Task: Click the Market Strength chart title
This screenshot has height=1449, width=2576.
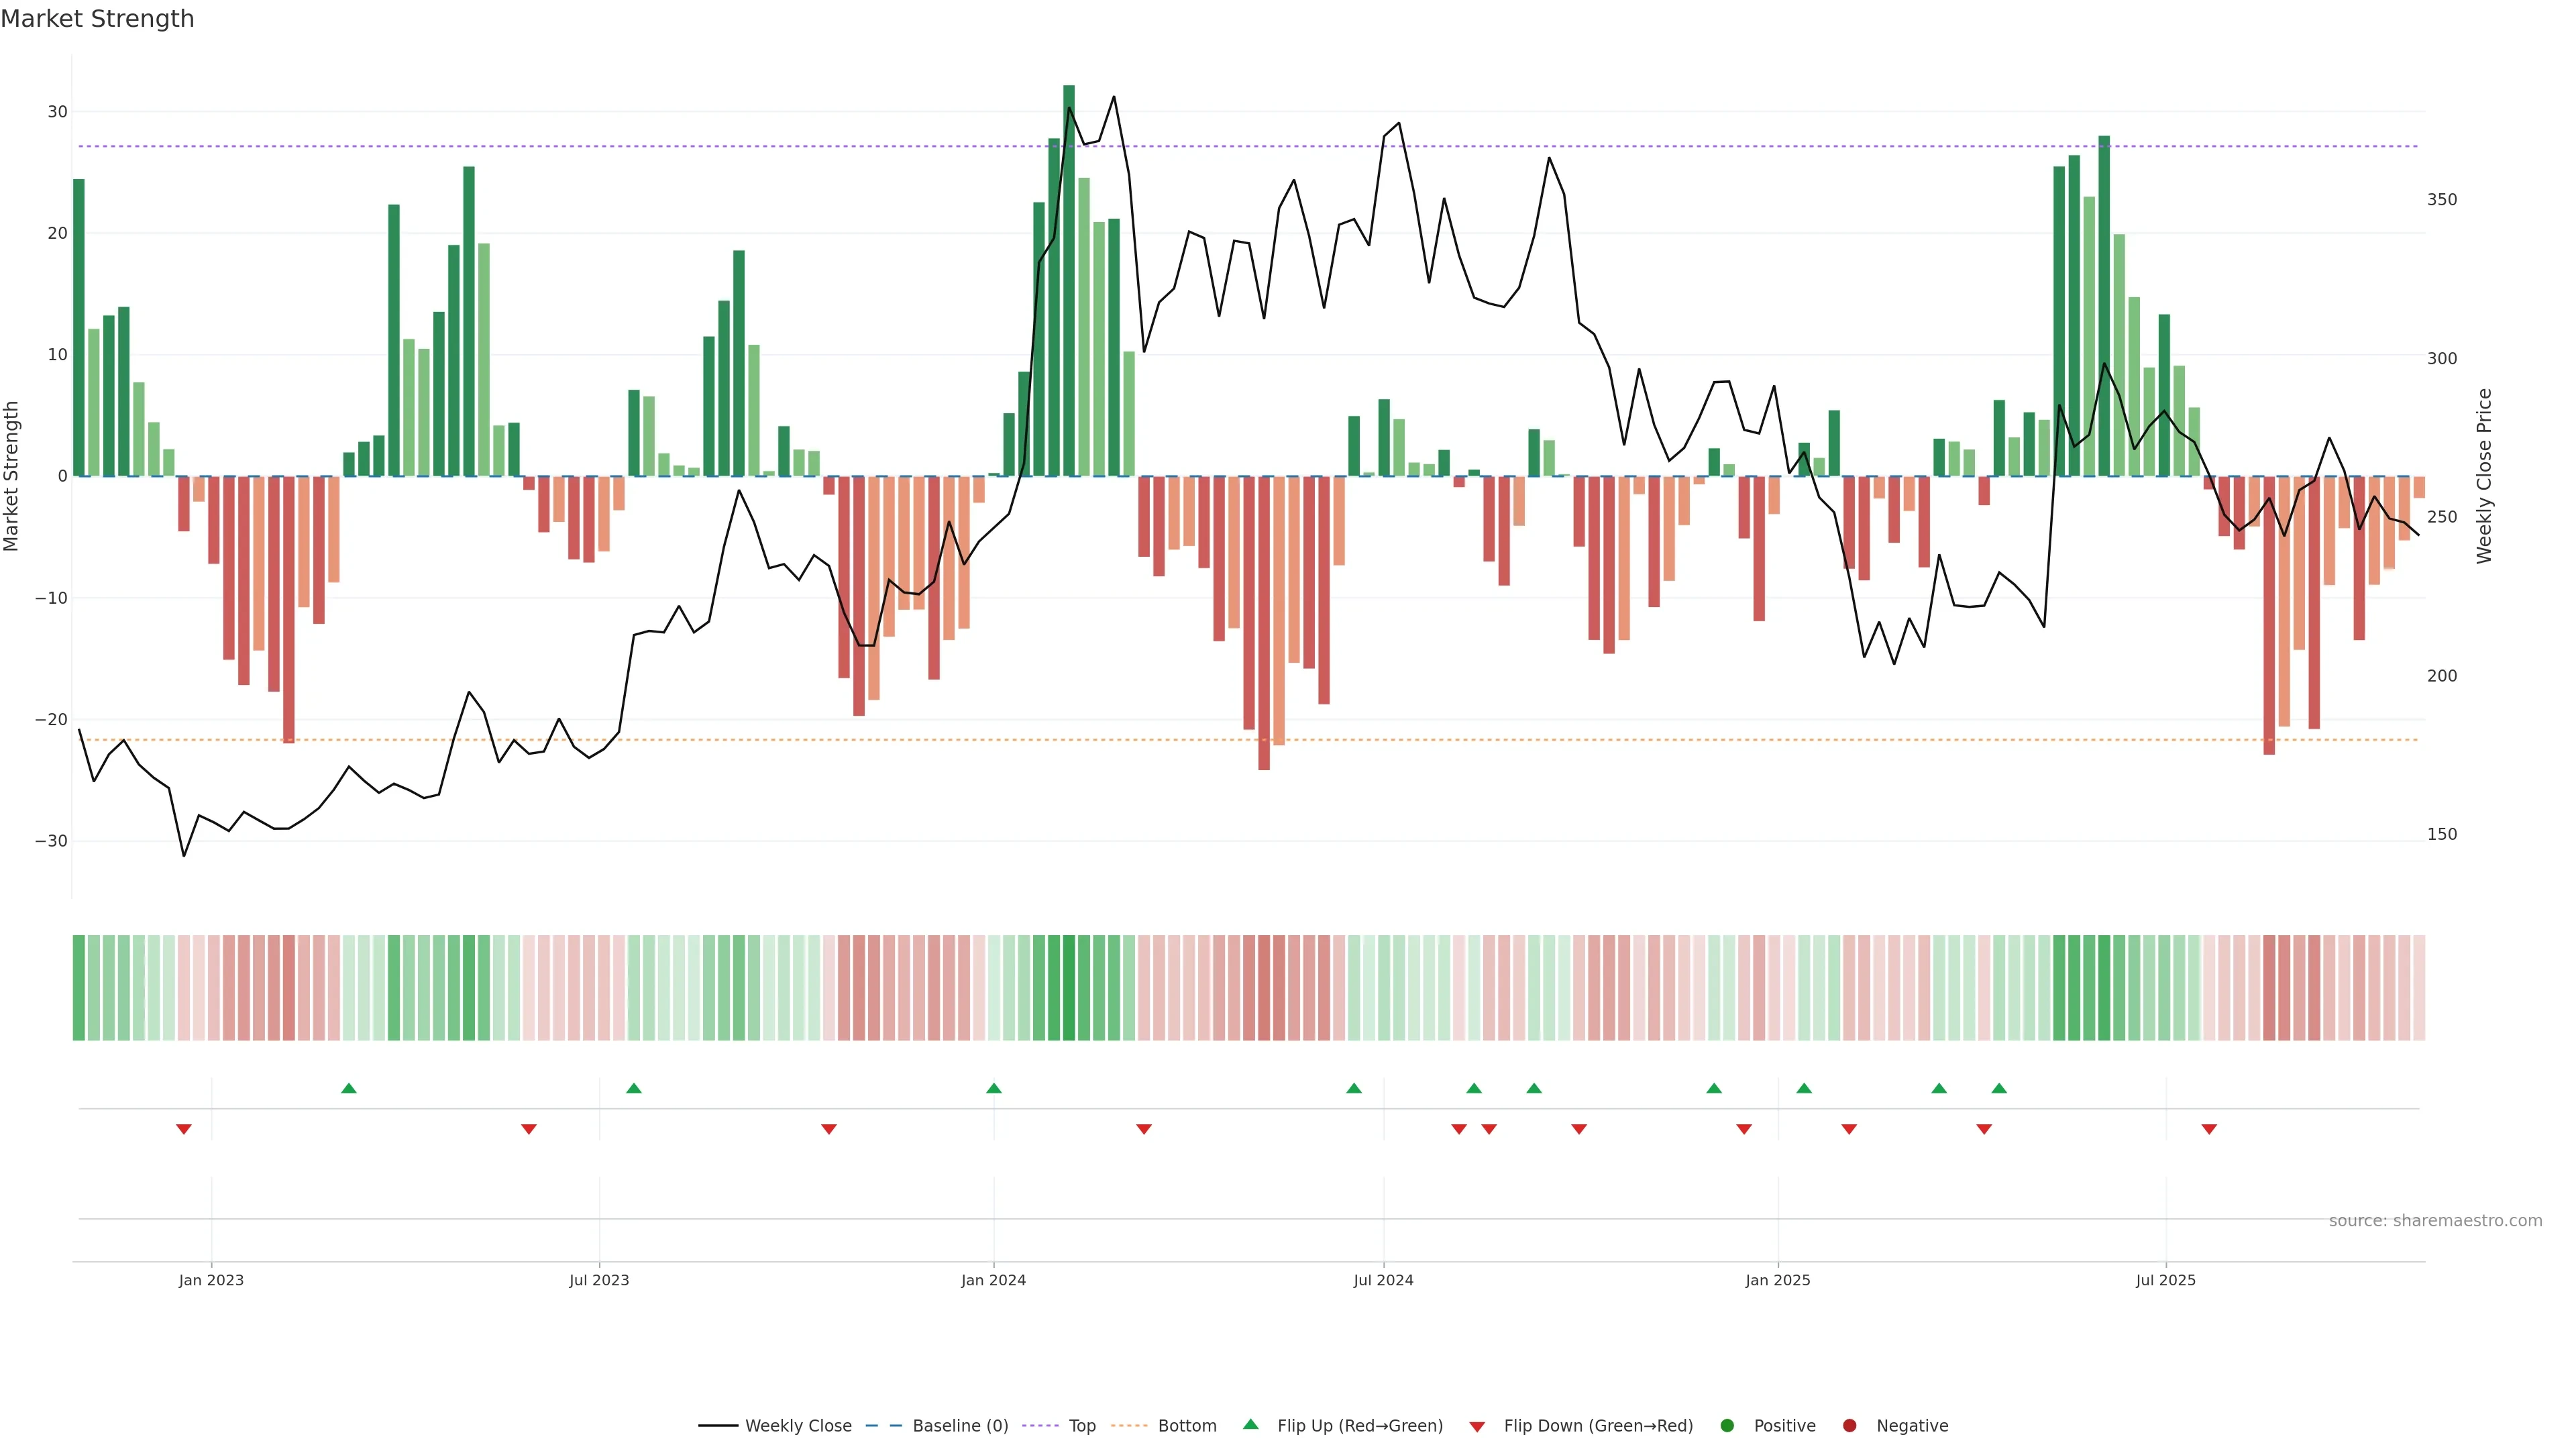Action: pos(97,19)
